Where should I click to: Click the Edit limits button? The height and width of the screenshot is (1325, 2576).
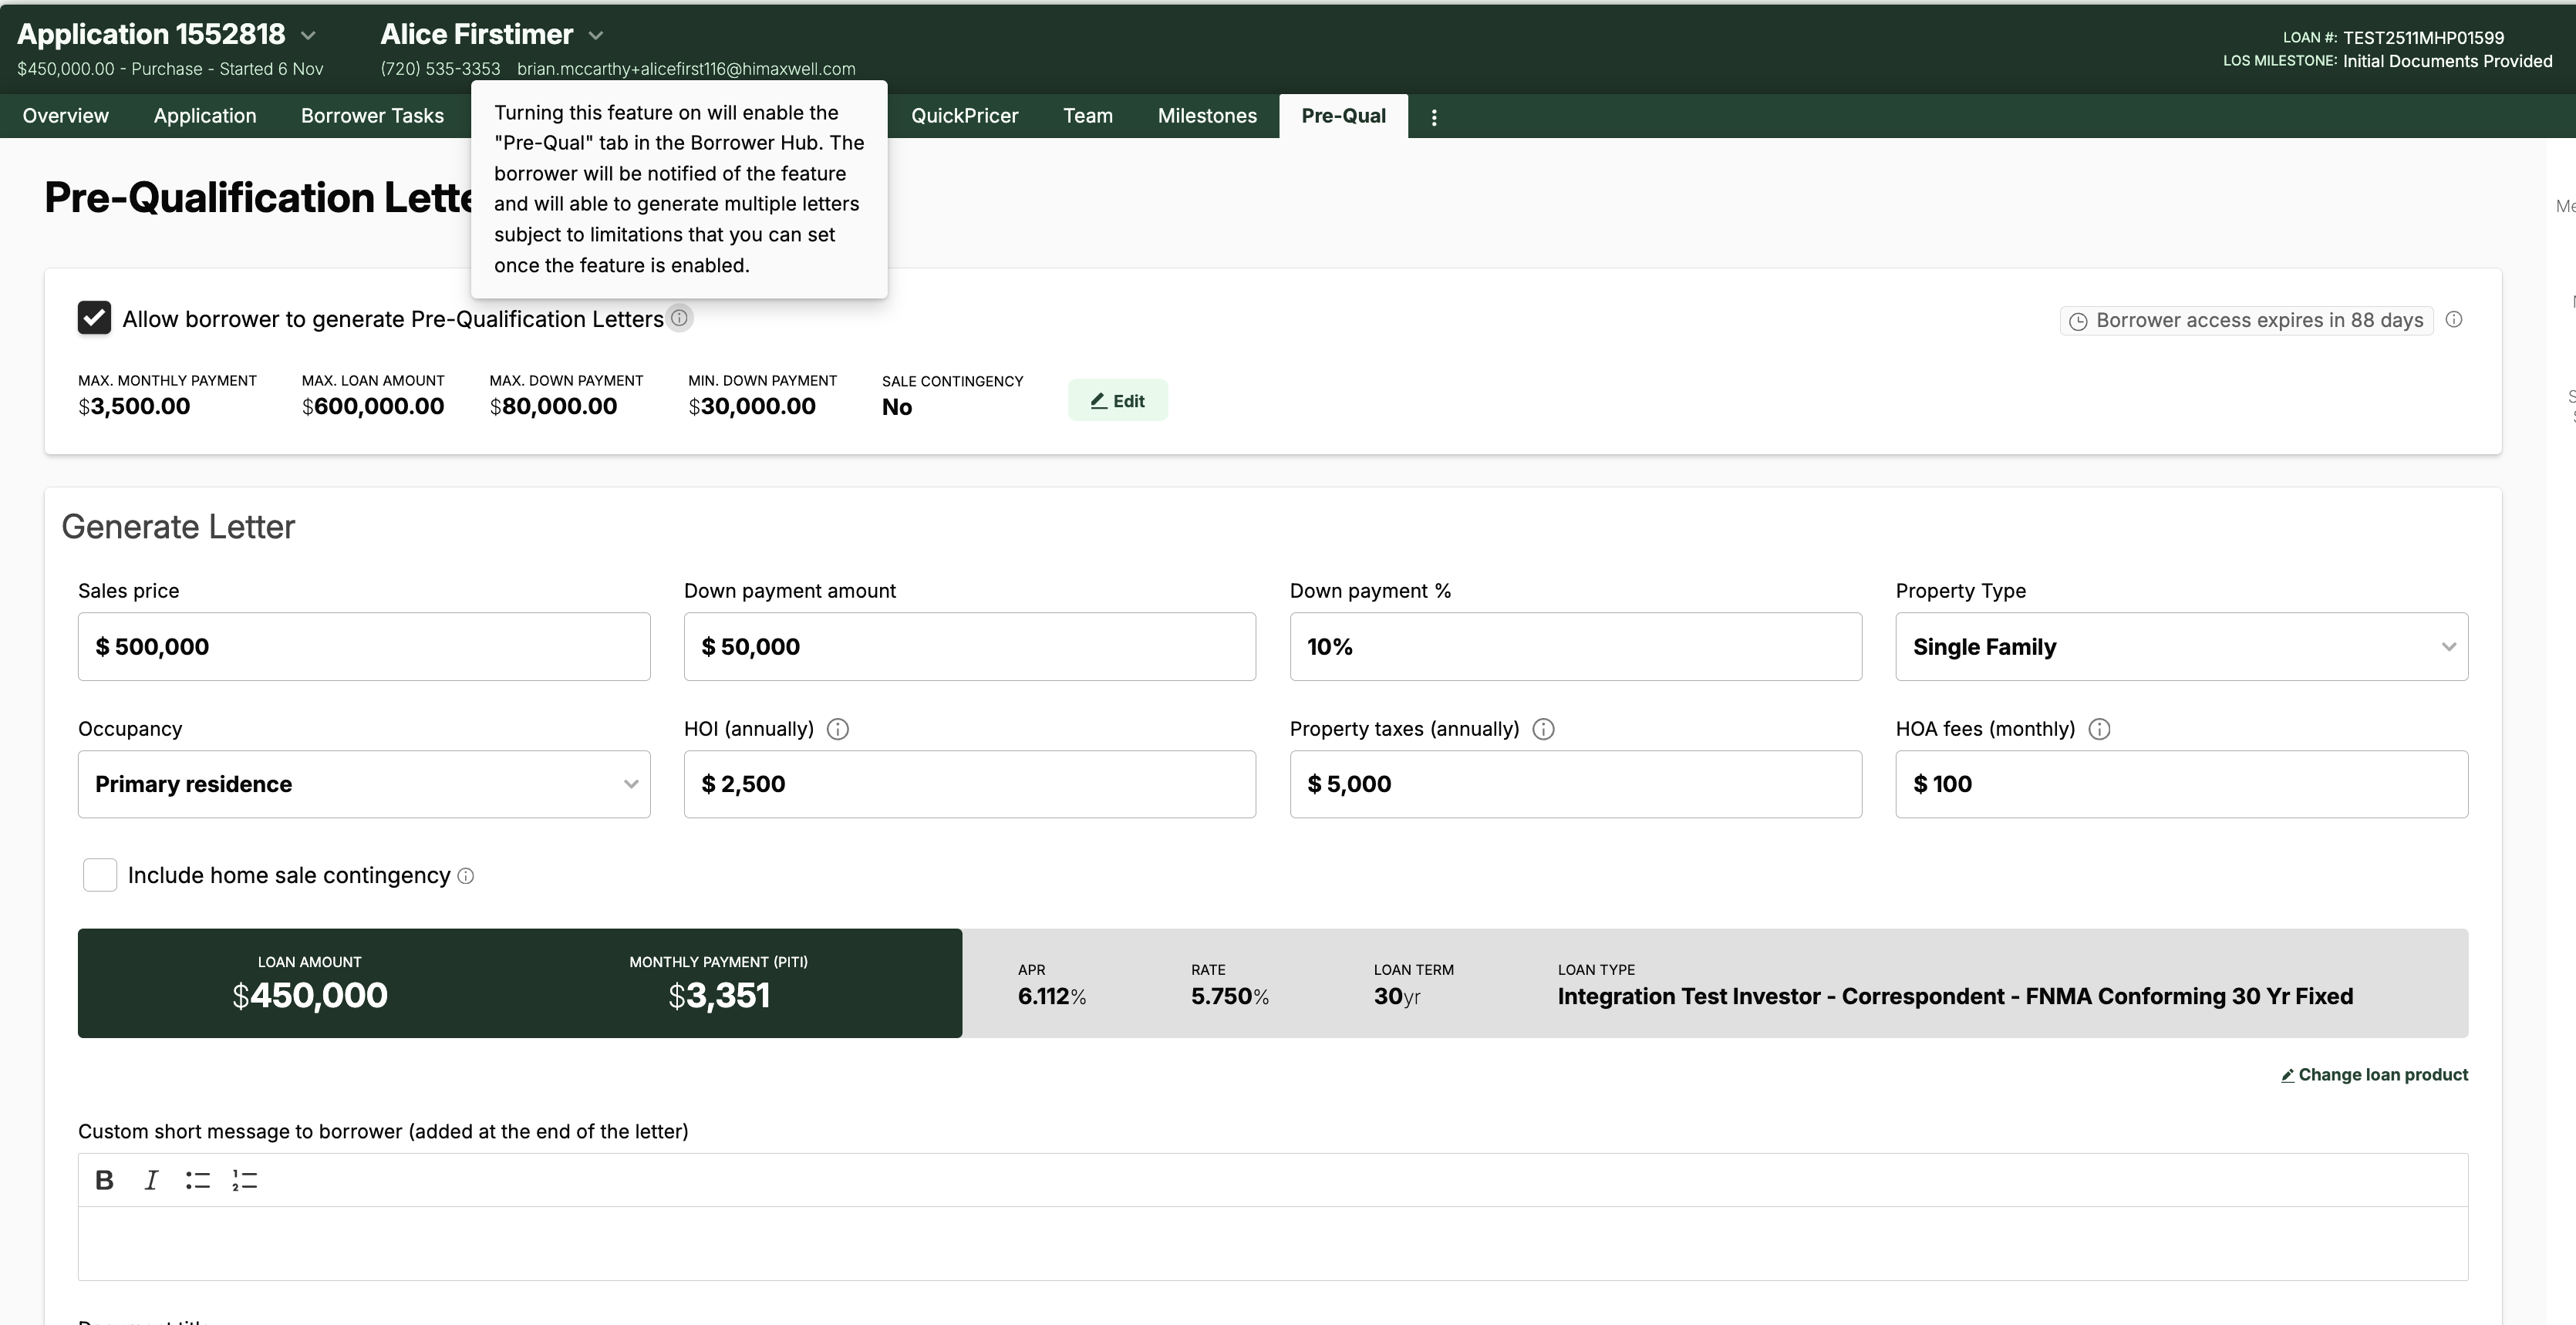tap(1117, 401)
